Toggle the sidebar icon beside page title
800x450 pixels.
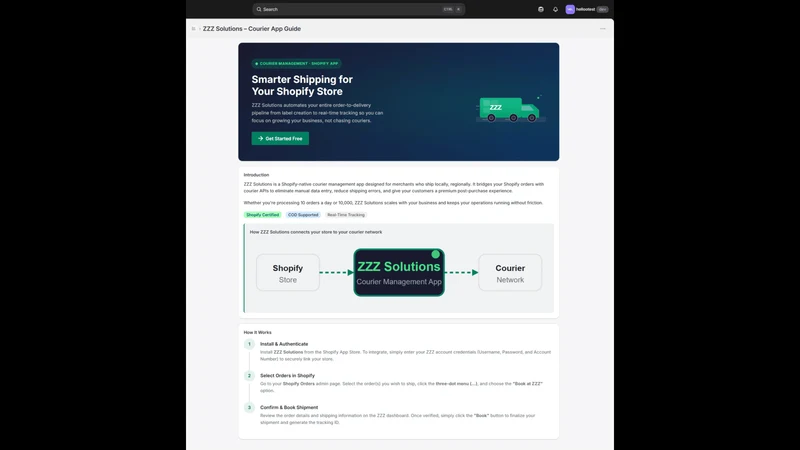(x=193, y=29)
